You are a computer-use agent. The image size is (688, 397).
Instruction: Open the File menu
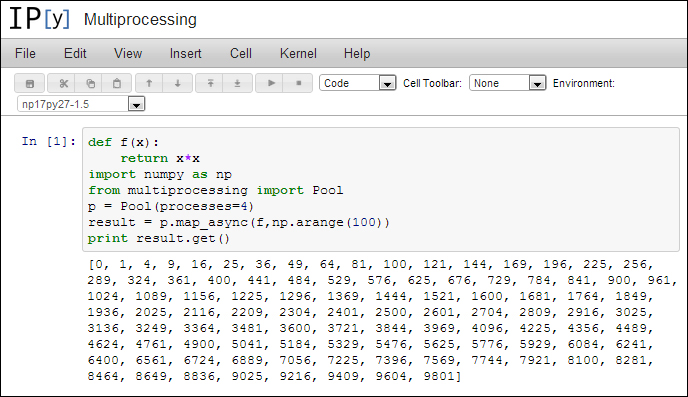(25, 54)
